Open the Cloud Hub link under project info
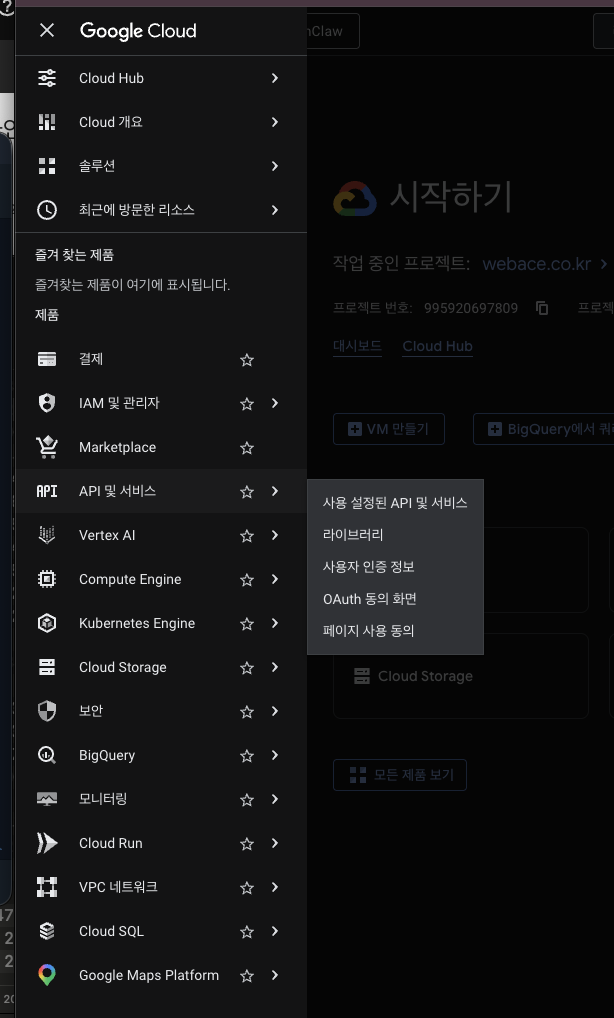Image resolution: width=614 pixels, height=1018 pixels. click(x=437, y=346)
